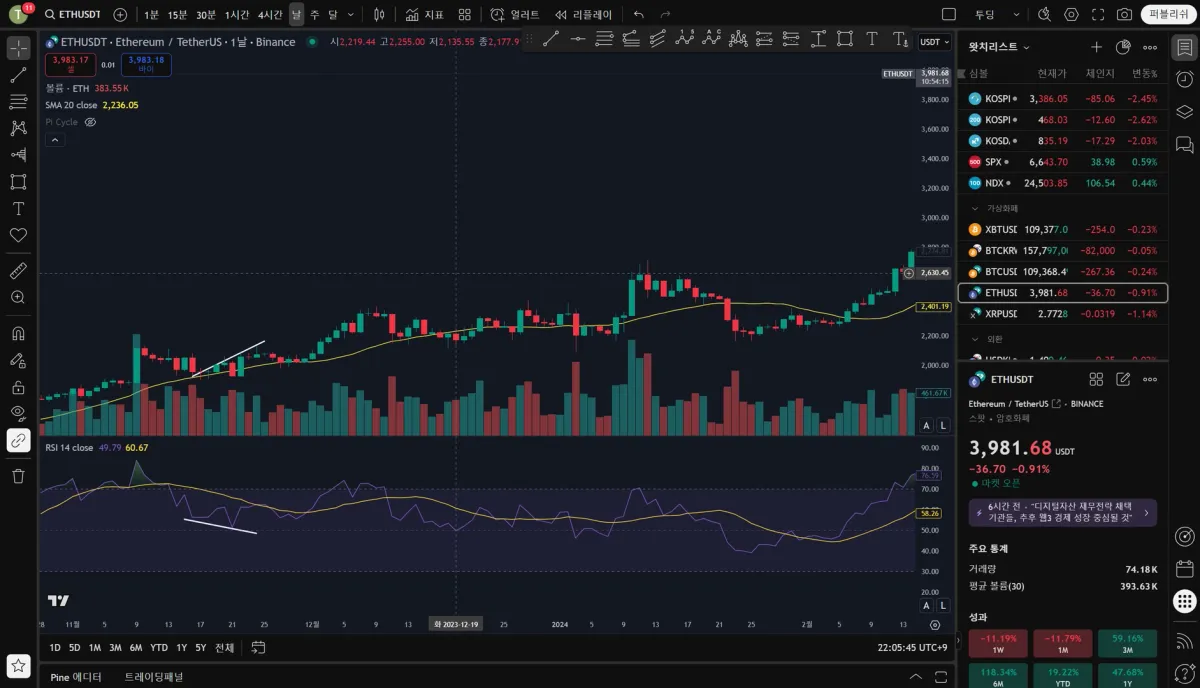Select the 1시간 timeframe
This screenshot has height=688, width=1200.
[237, 15]
